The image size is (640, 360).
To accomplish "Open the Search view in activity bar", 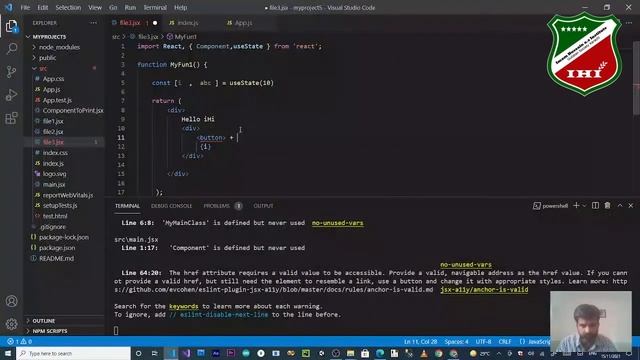I will point(11,49).
